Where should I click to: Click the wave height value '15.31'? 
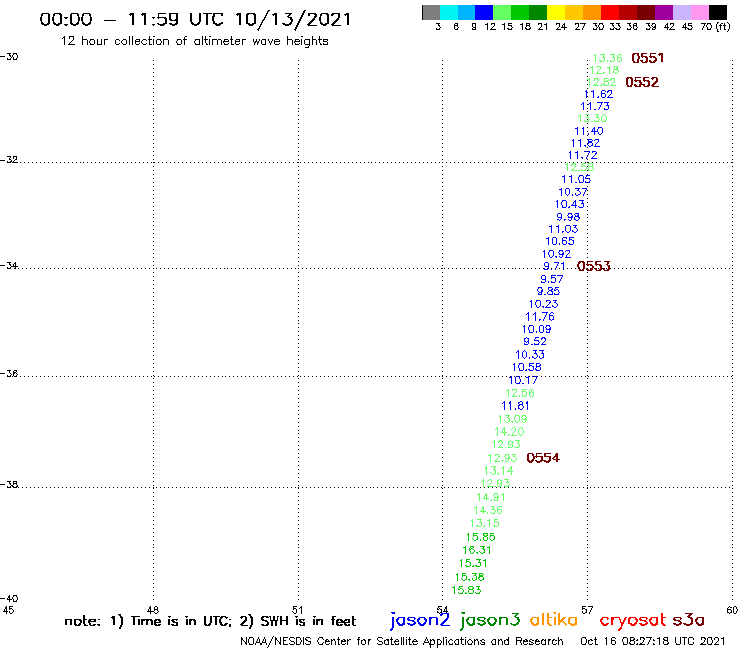point(473,564)
